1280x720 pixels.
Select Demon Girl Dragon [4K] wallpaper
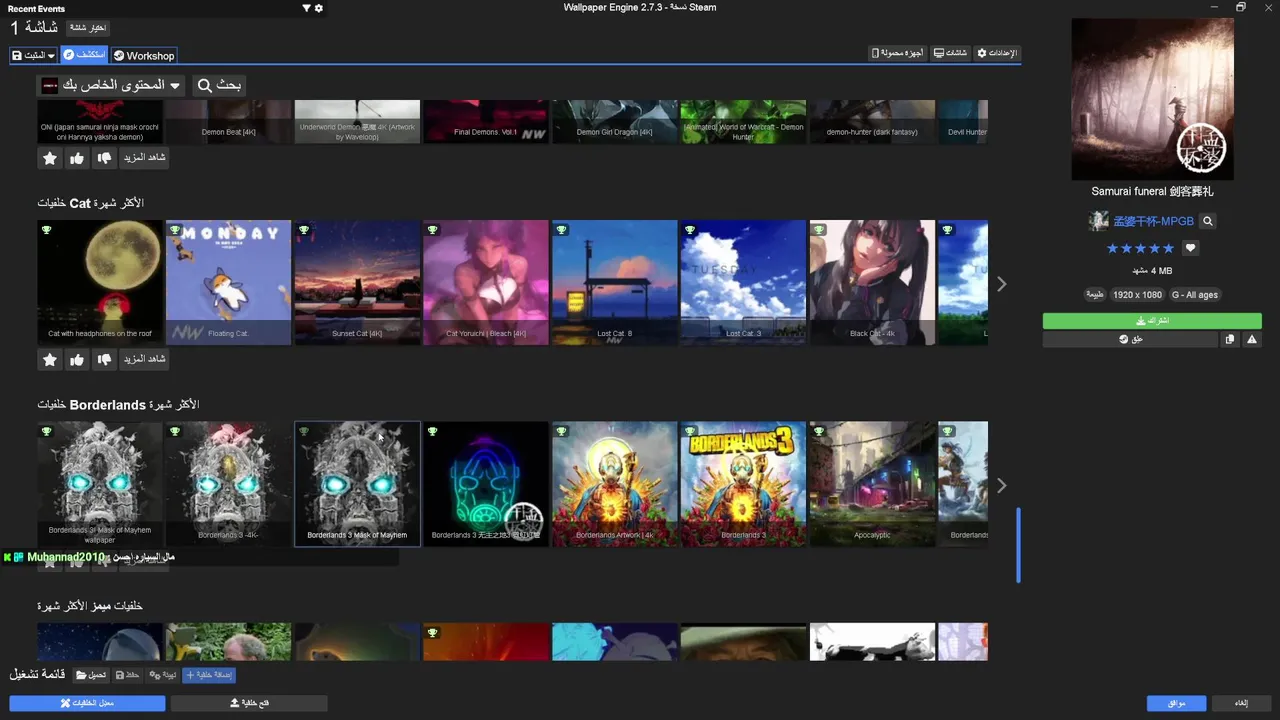[x=615, y=122]
